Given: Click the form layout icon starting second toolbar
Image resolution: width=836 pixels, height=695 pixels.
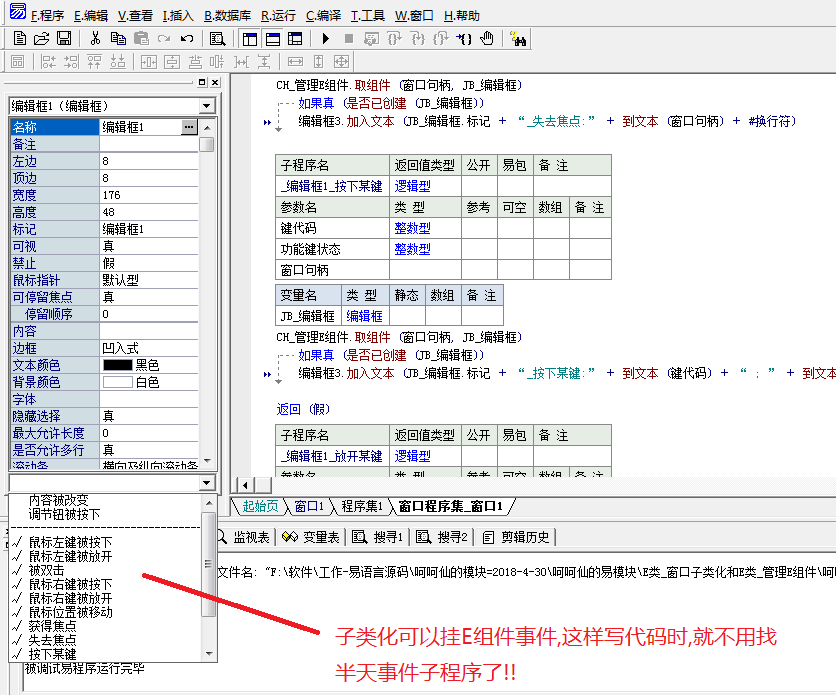Looking at the screenshot, I should click(18, 62).
